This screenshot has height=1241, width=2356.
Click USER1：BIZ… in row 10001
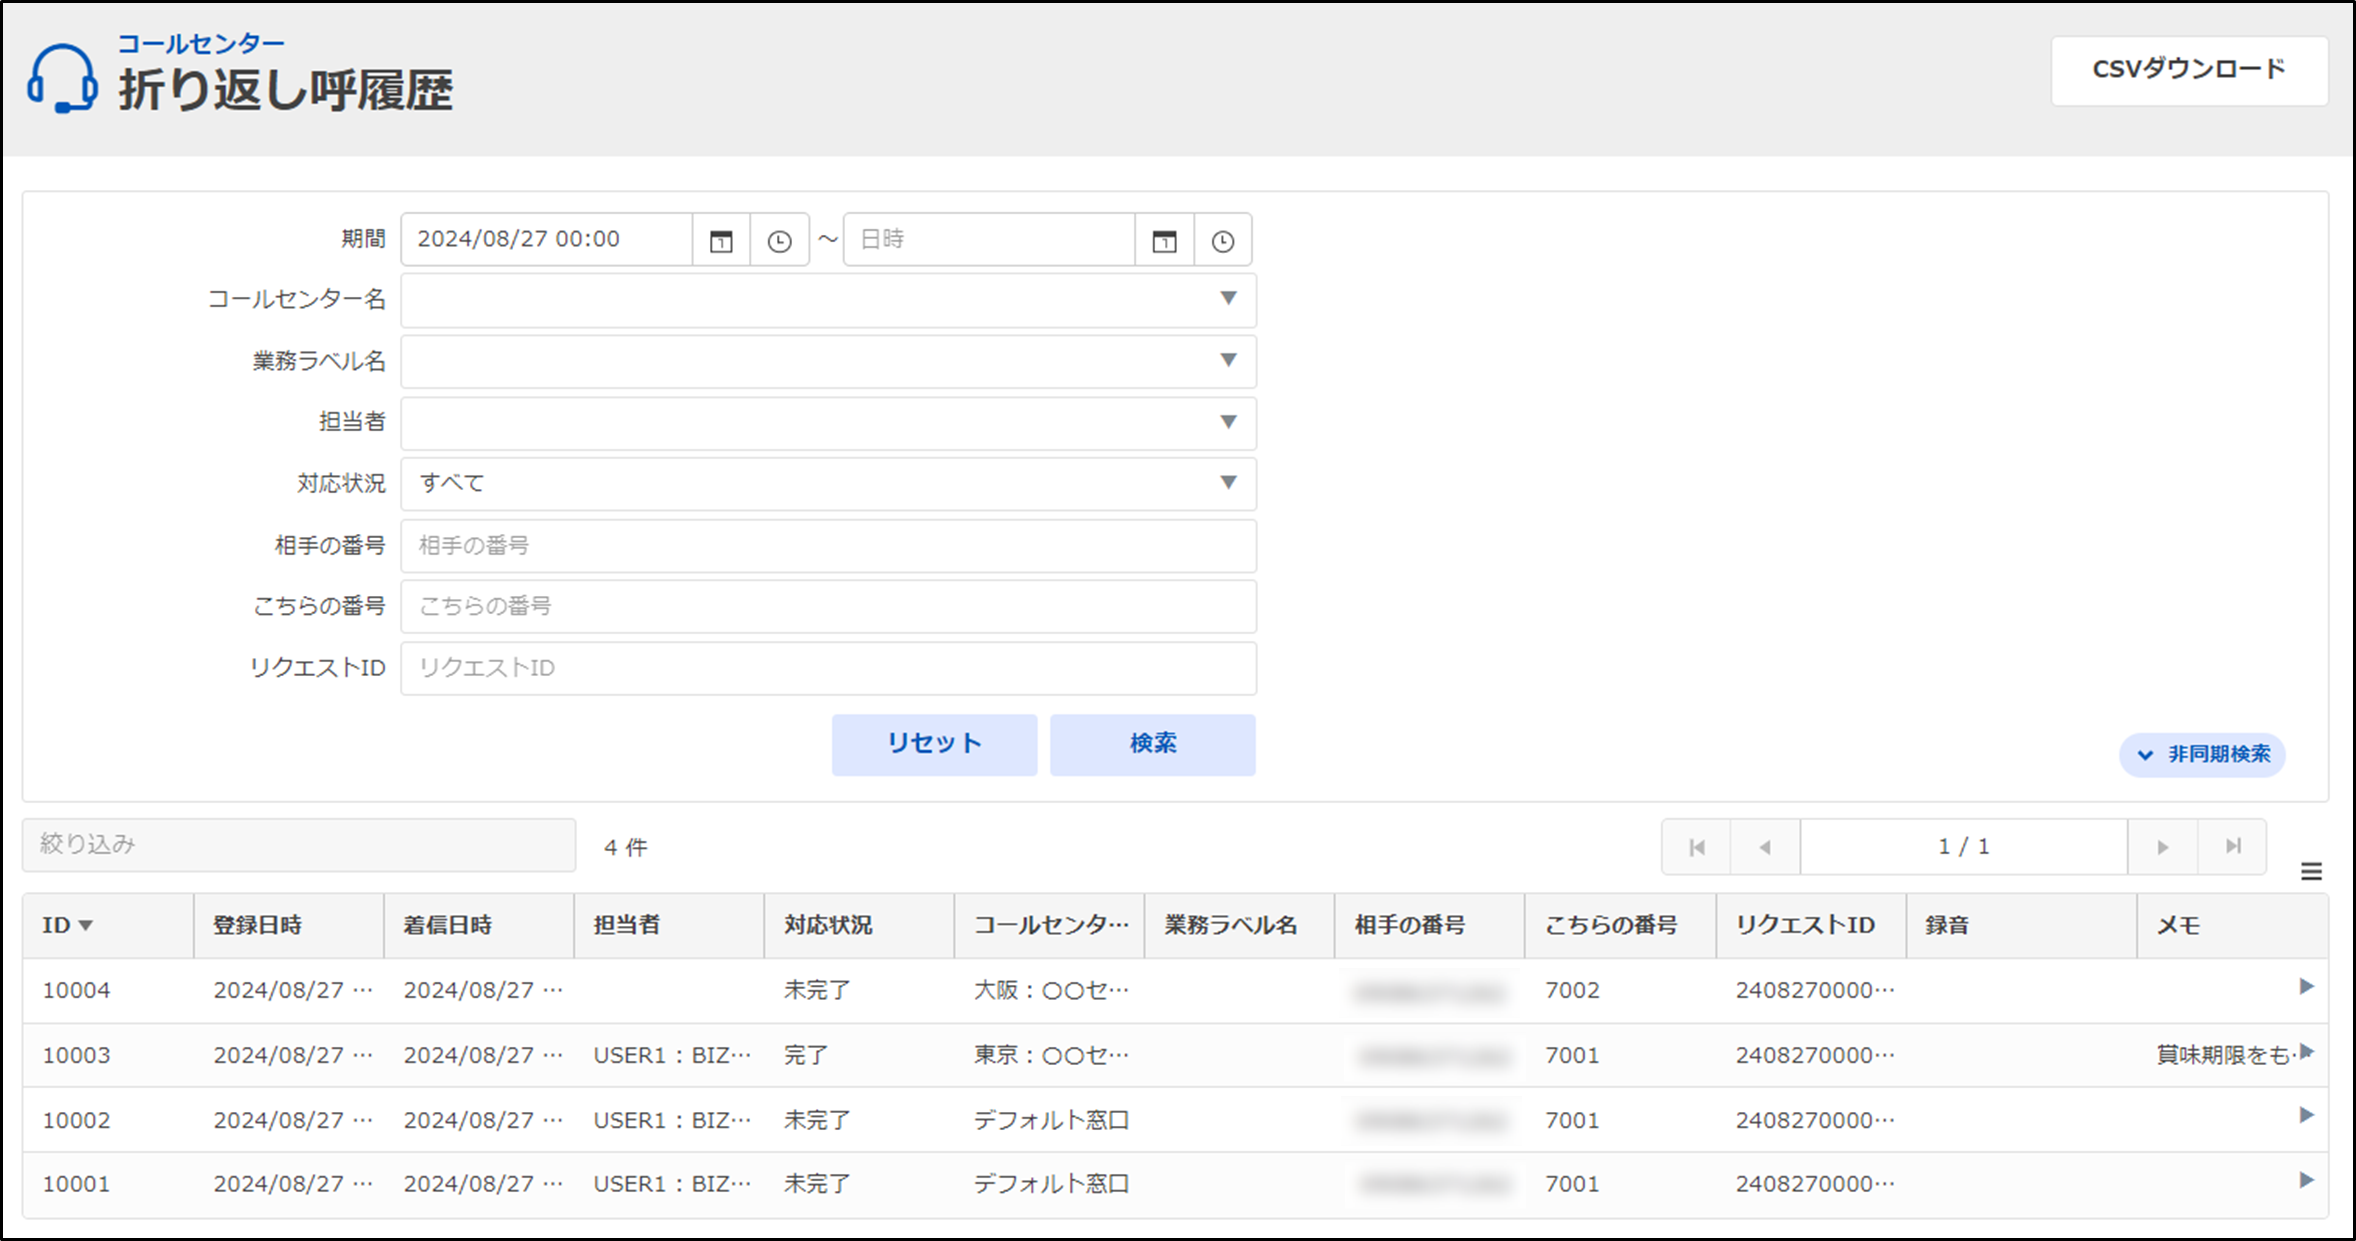[672, 1184]
